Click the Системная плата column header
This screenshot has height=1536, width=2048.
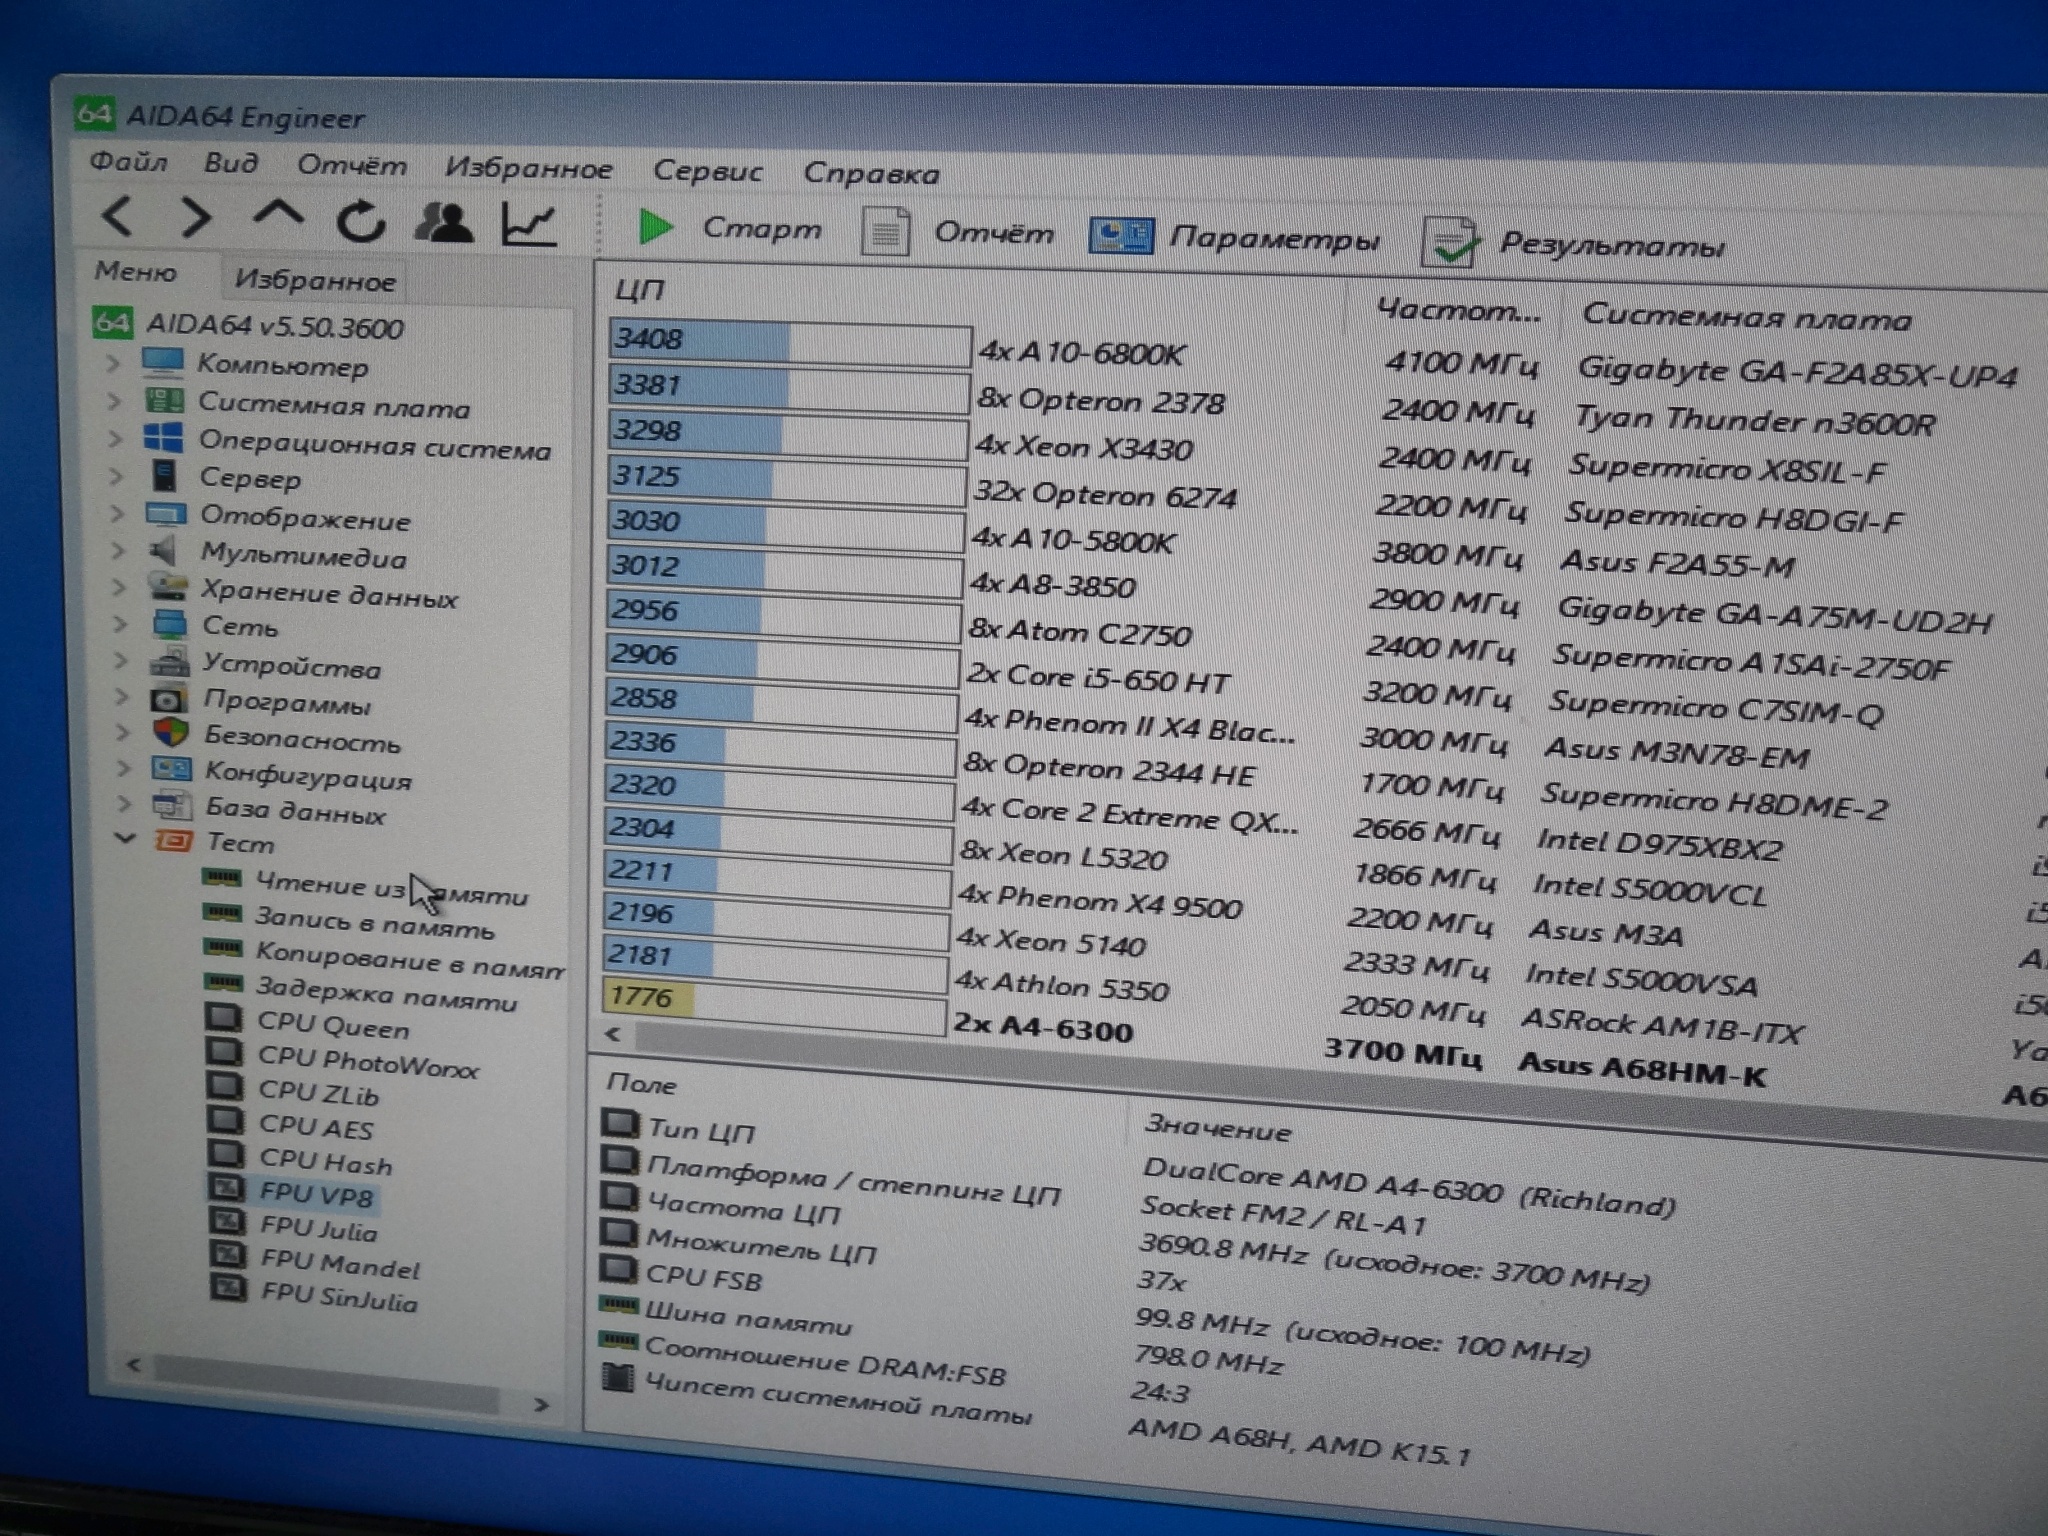[x=1747, y=318]
